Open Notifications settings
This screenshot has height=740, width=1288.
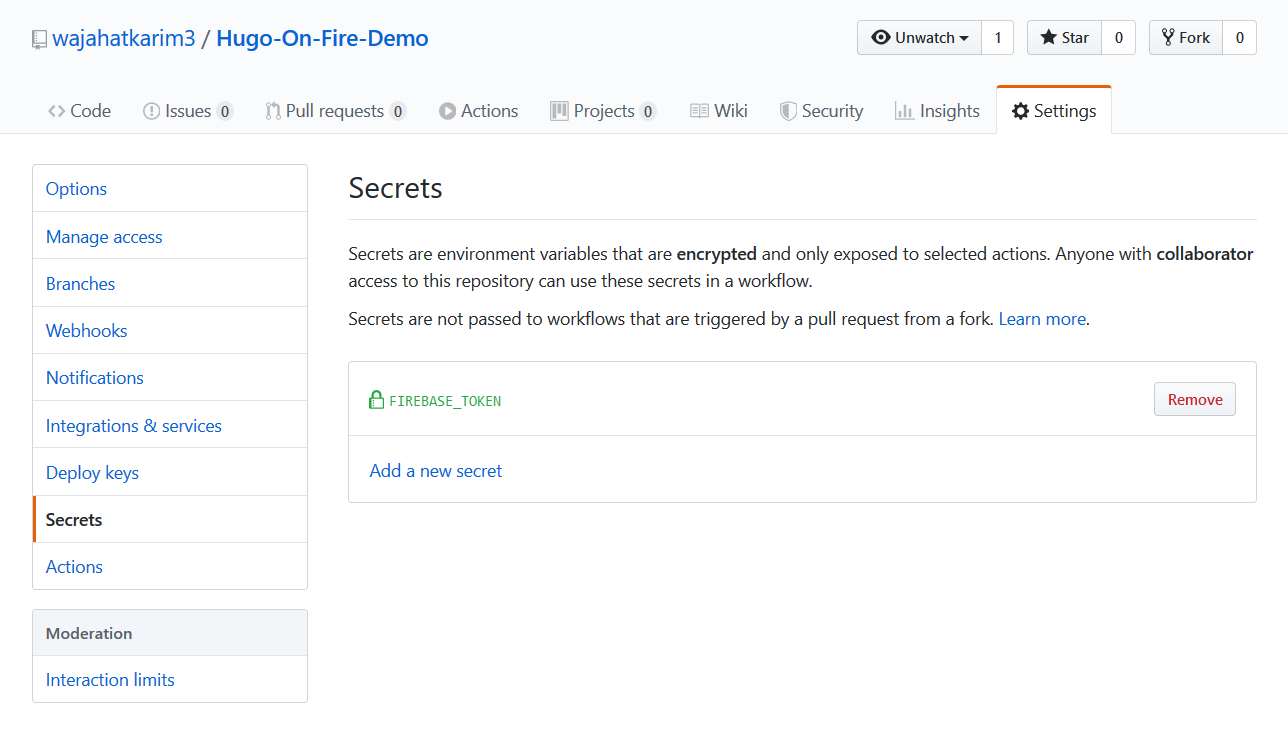(170, 377)
